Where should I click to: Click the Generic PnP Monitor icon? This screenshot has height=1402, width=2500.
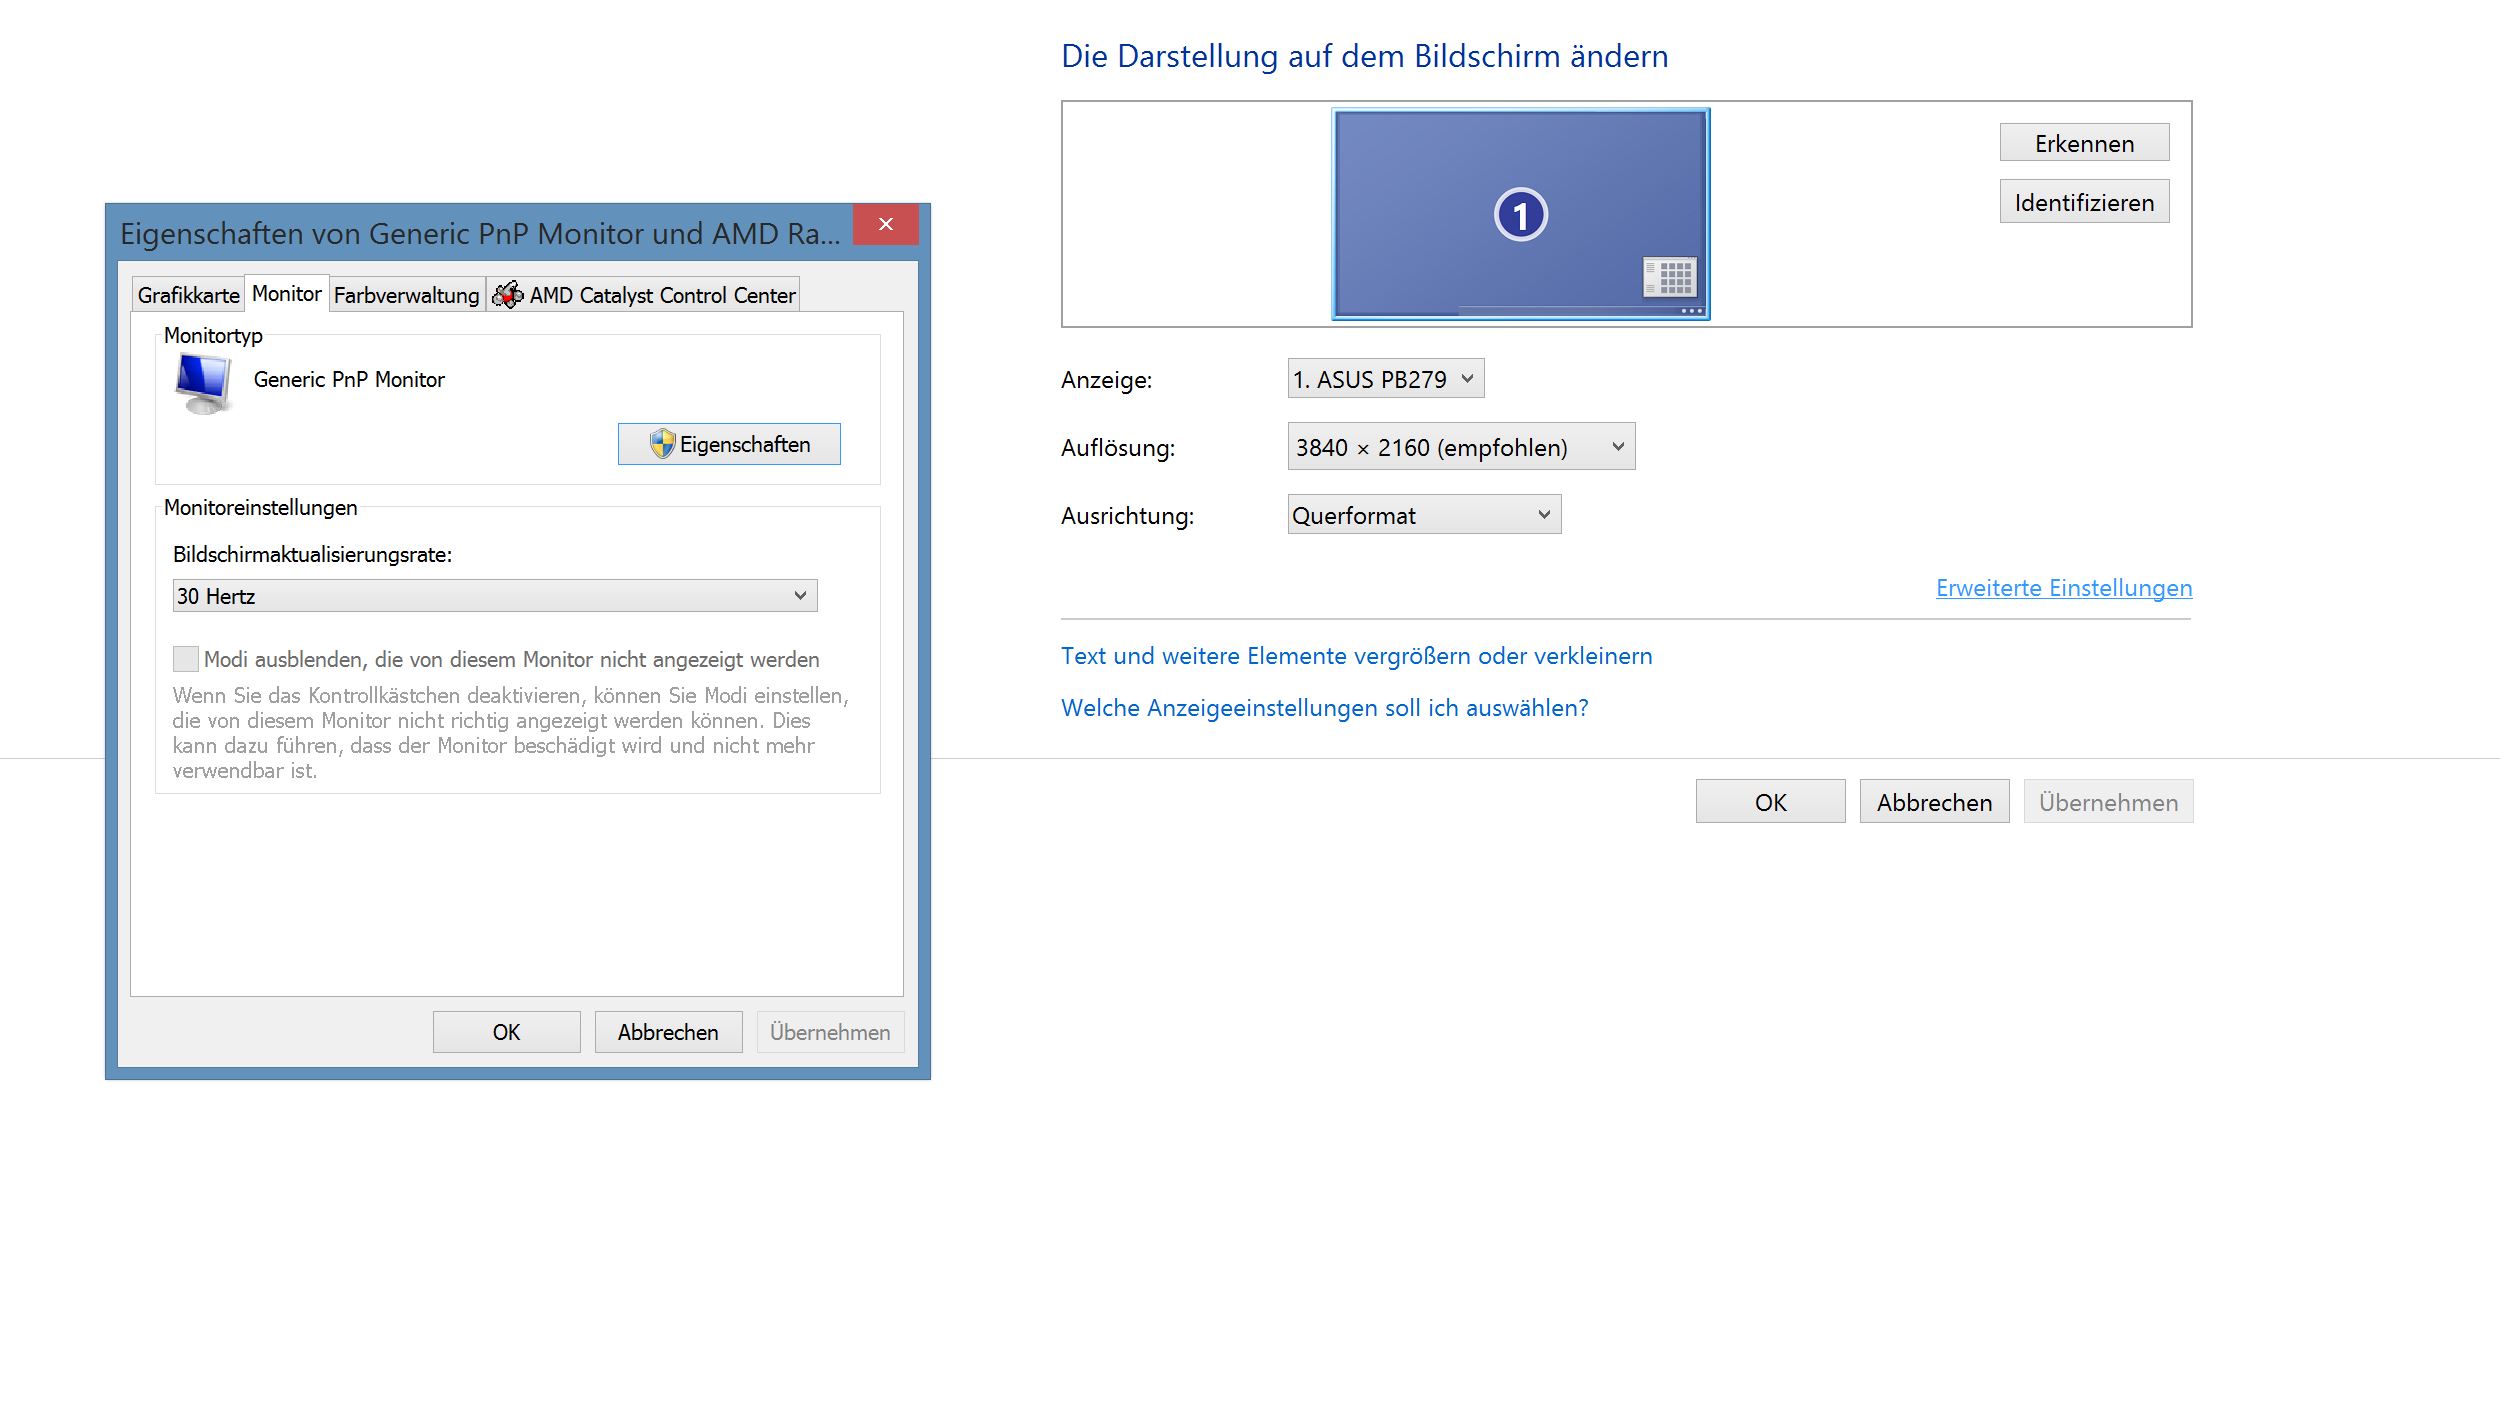coord(204,383)
